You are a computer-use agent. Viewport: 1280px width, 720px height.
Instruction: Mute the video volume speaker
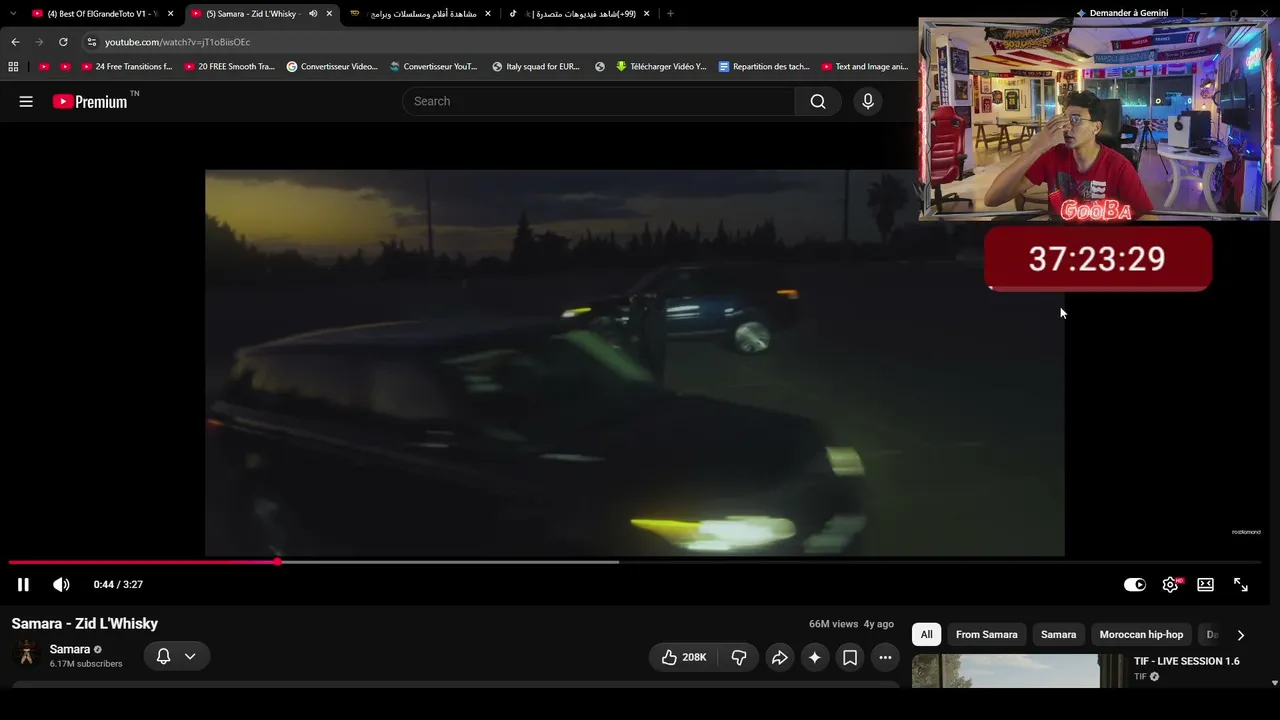coord(61,585)
